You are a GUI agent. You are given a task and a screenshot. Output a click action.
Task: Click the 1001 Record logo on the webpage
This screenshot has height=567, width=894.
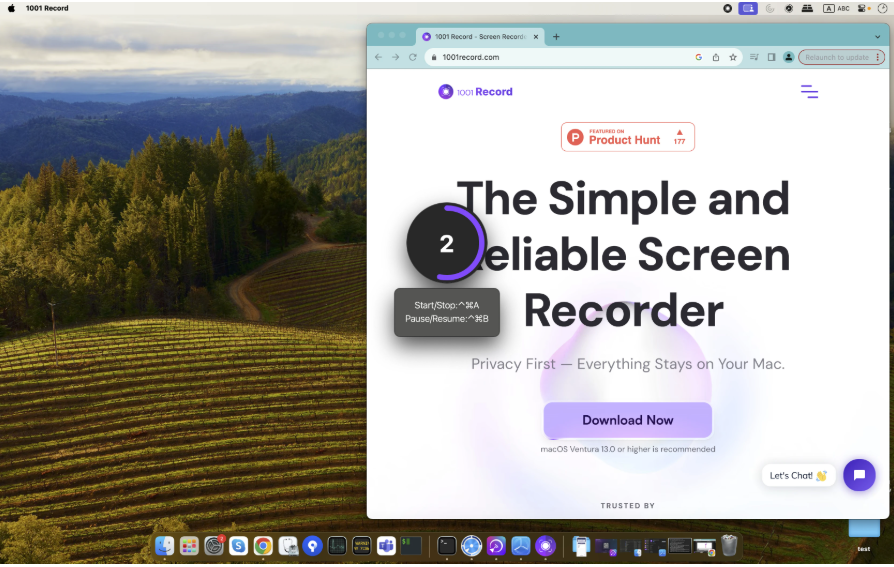(x=475, y=92)
